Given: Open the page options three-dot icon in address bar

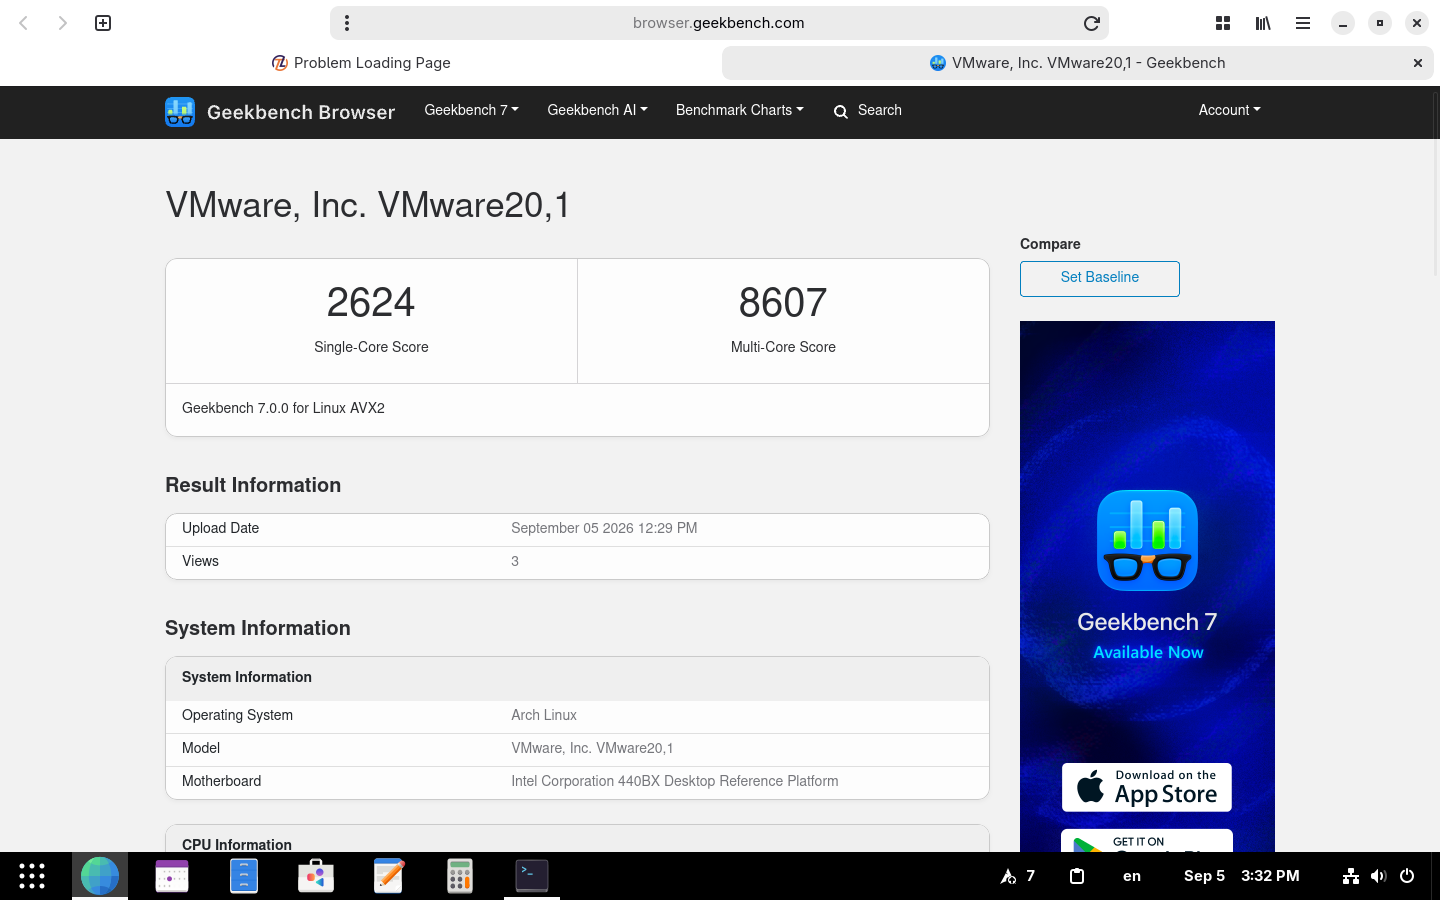Looking at the screenshot, I should [x=347, y=23].
